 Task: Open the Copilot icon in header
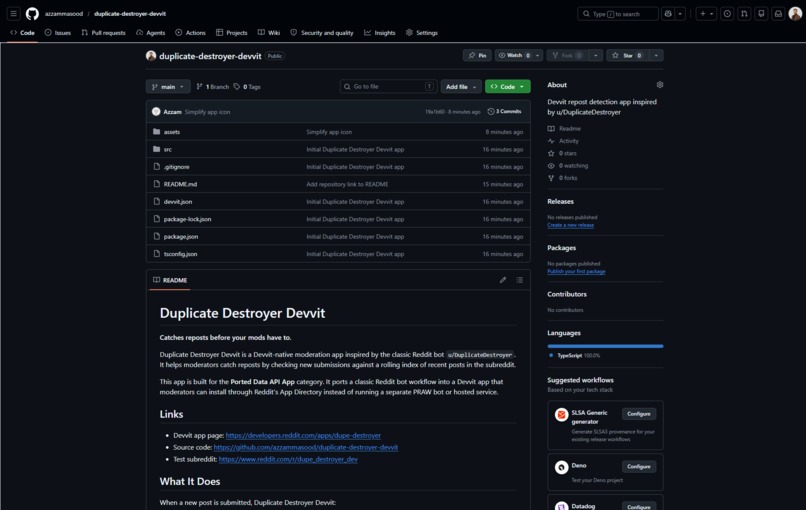pos(668,14)
